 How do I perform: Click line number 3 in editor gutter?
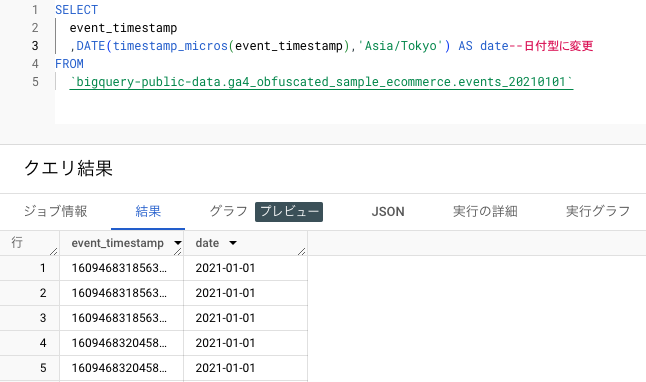[35, 45]
